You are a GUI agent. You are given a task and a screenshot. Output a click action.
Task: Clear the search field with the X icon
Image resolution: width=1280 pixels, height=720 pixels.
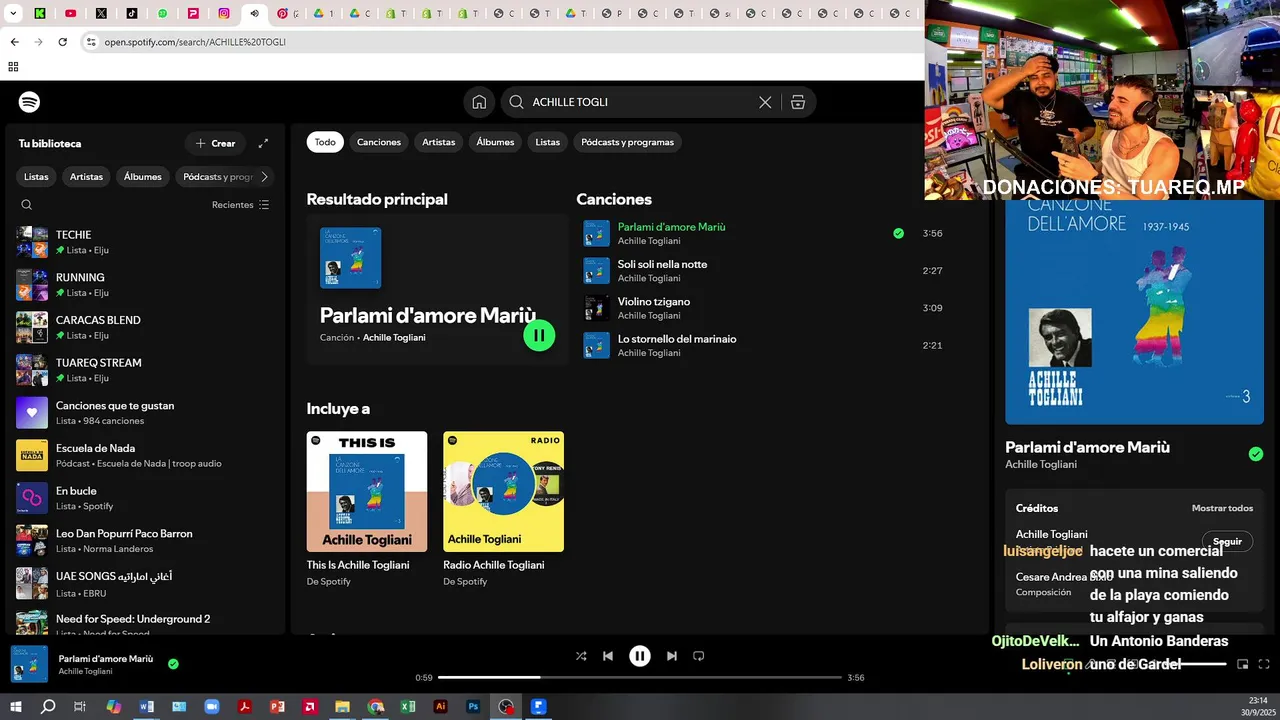(765, 102)
